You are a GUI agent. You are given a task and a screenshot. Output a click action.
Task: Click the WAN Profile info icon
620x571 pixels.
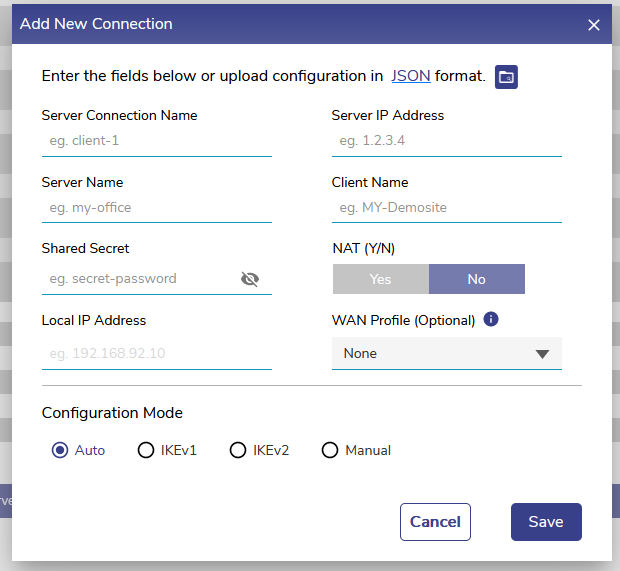coord(491,320)
